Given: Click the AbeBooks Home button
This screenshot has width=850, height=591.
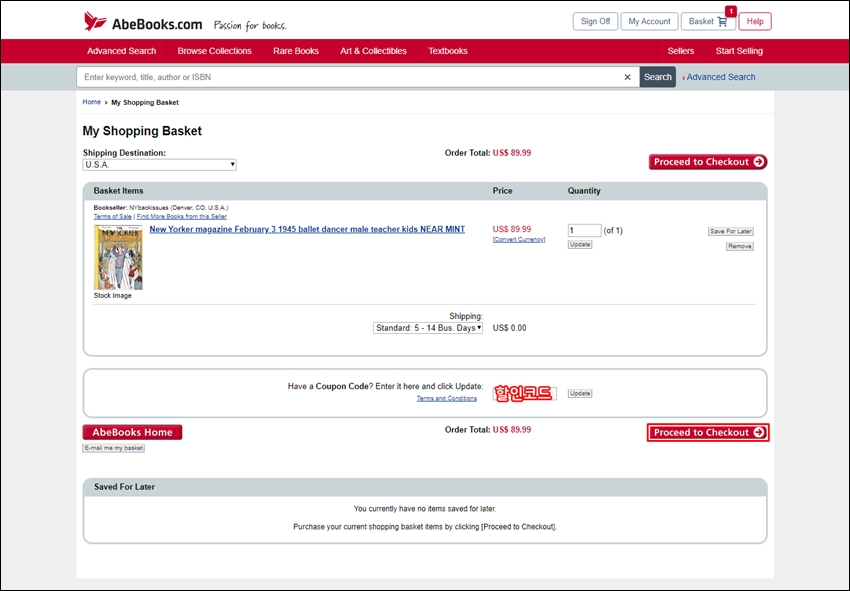Looking at the screenshot, I should (x=132, y=432).
